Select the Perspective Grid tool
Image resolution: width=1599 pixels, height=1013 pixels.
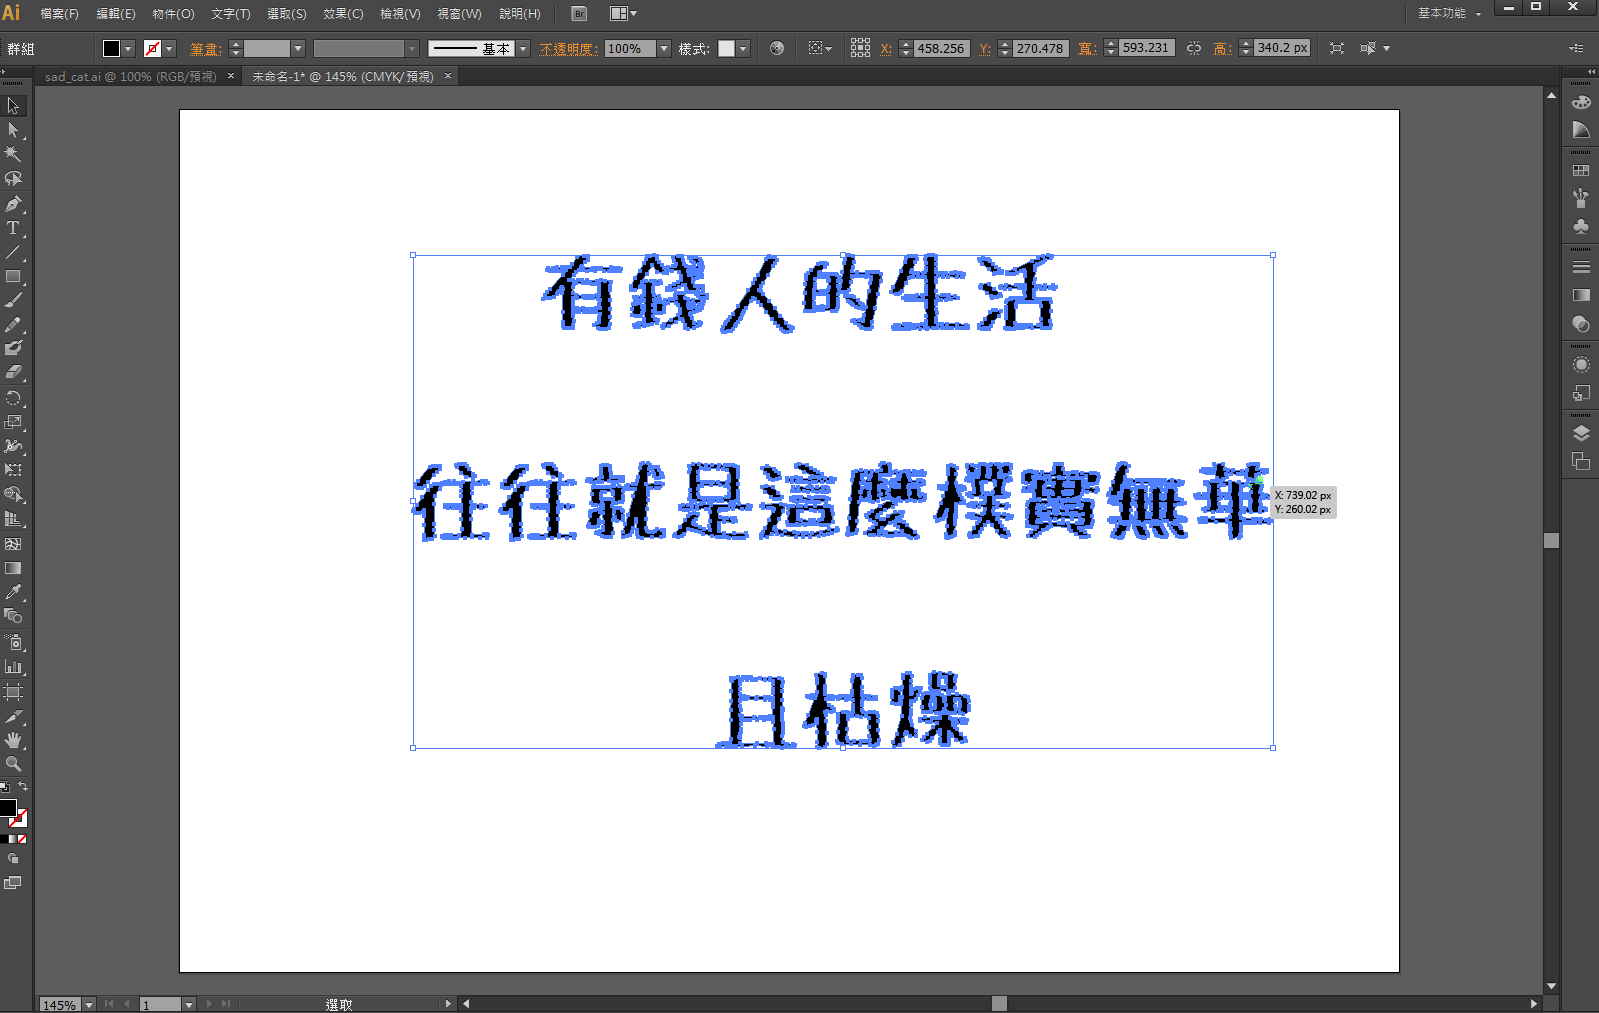[13, 519]
